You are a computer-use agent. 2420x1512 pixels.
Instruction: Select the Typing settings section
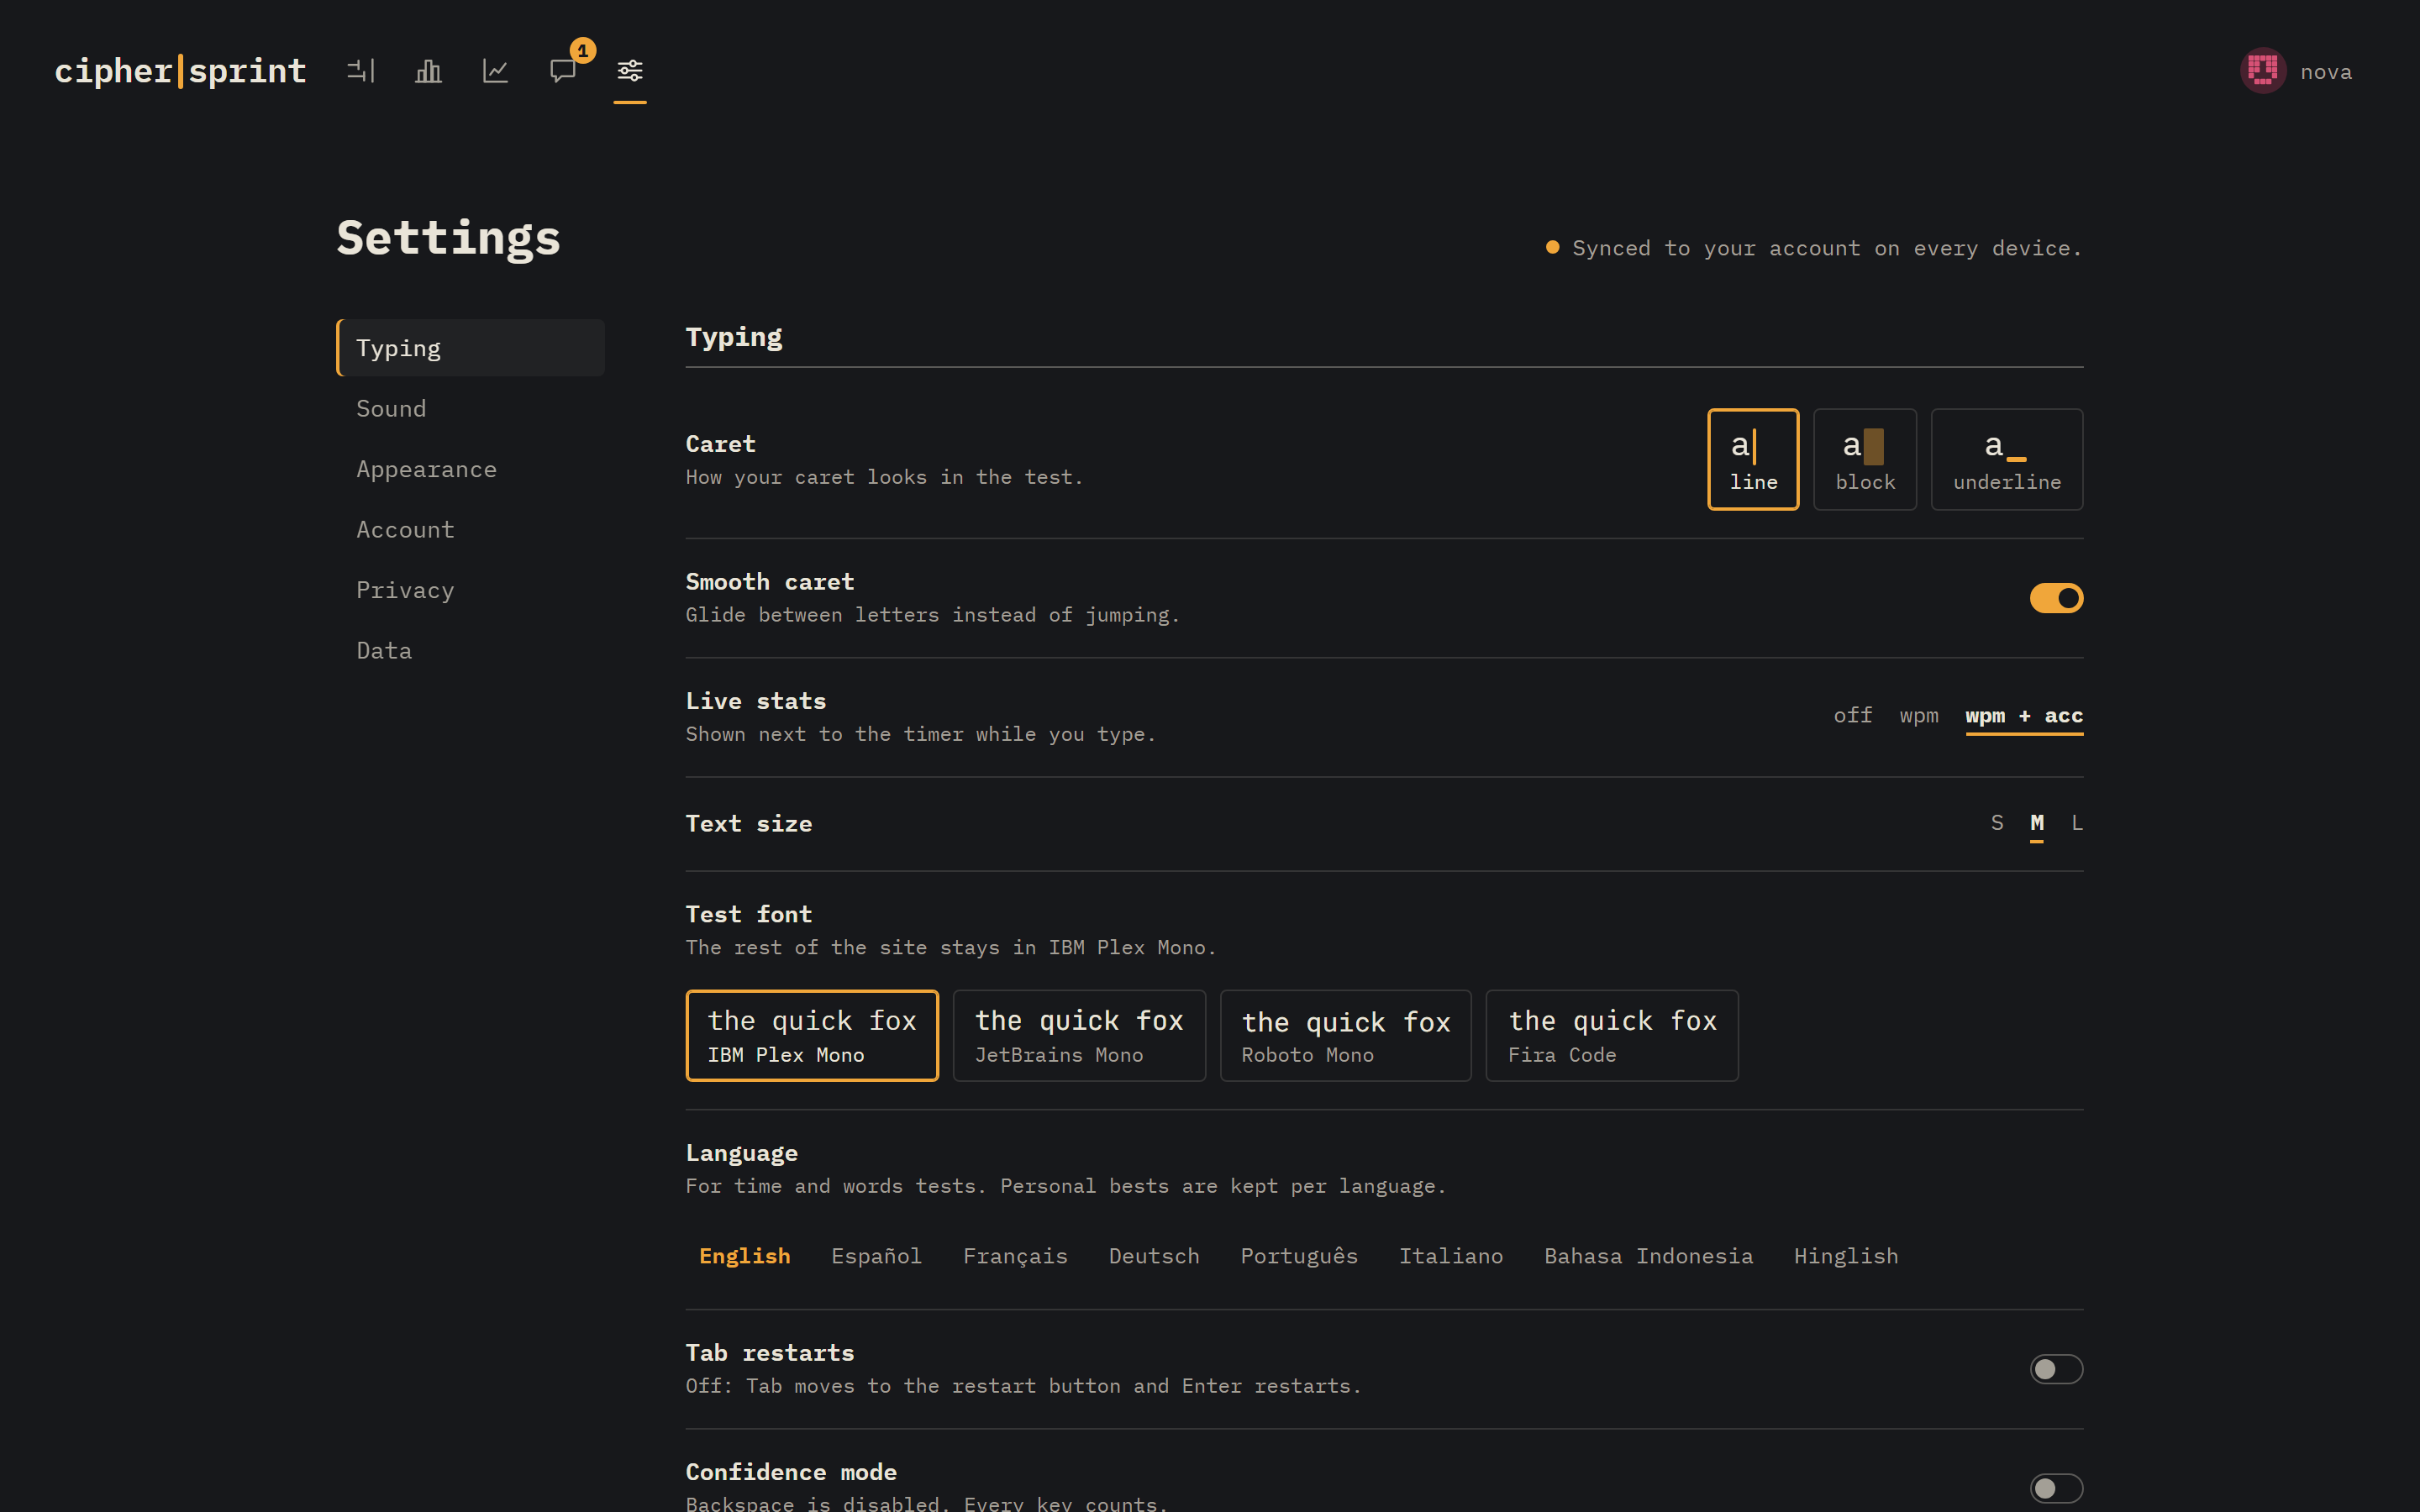(x=470, y=348)
